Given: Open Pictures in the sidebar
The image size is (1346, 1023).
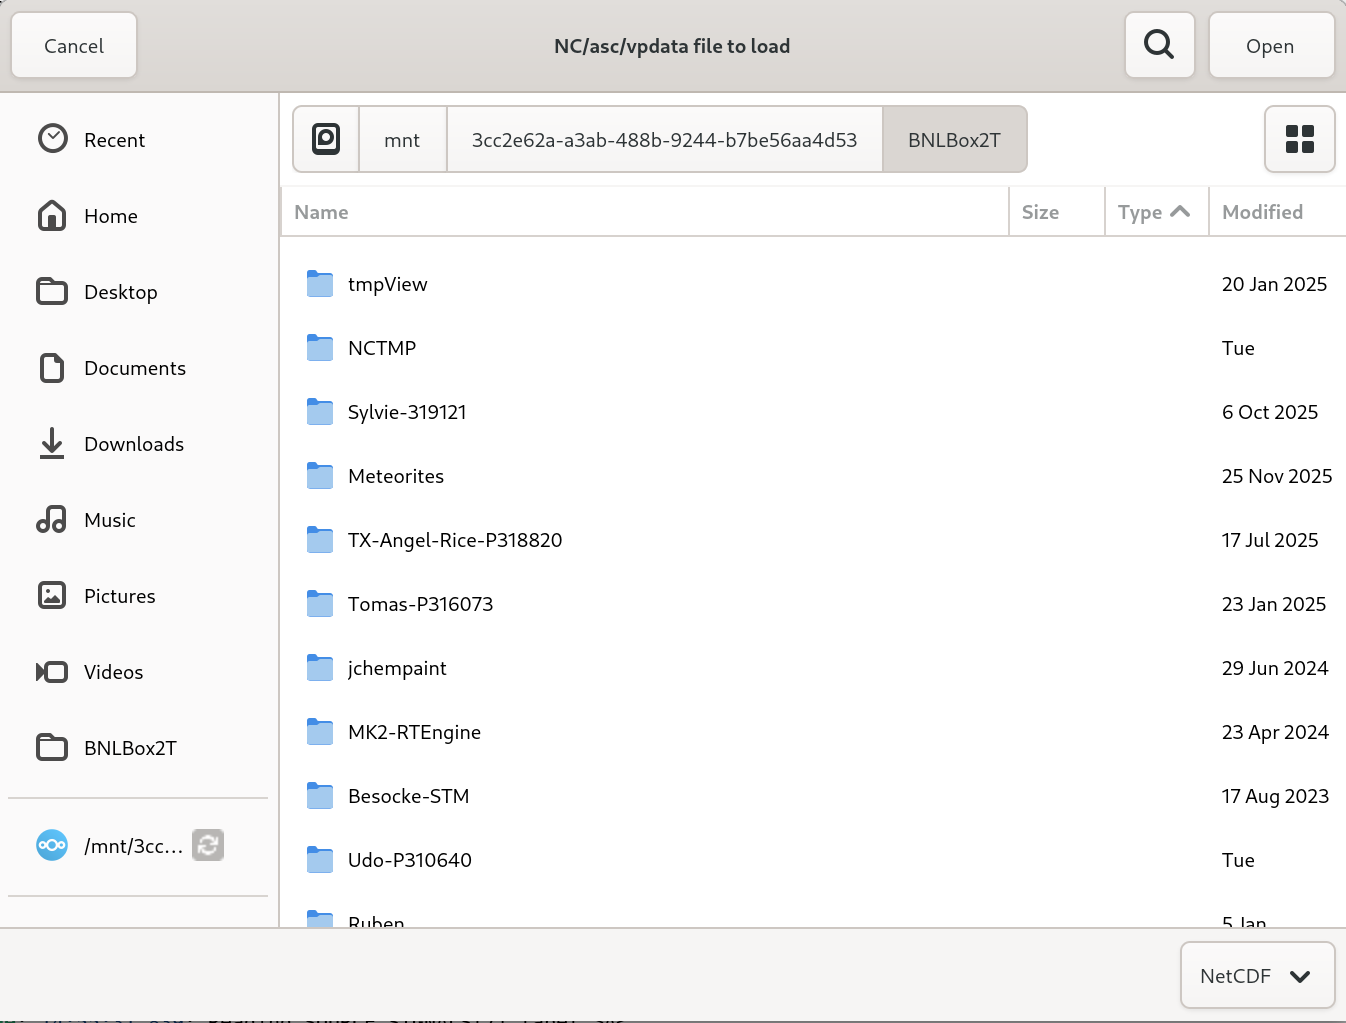Looking at the screenshot, I should click(119, 596).
